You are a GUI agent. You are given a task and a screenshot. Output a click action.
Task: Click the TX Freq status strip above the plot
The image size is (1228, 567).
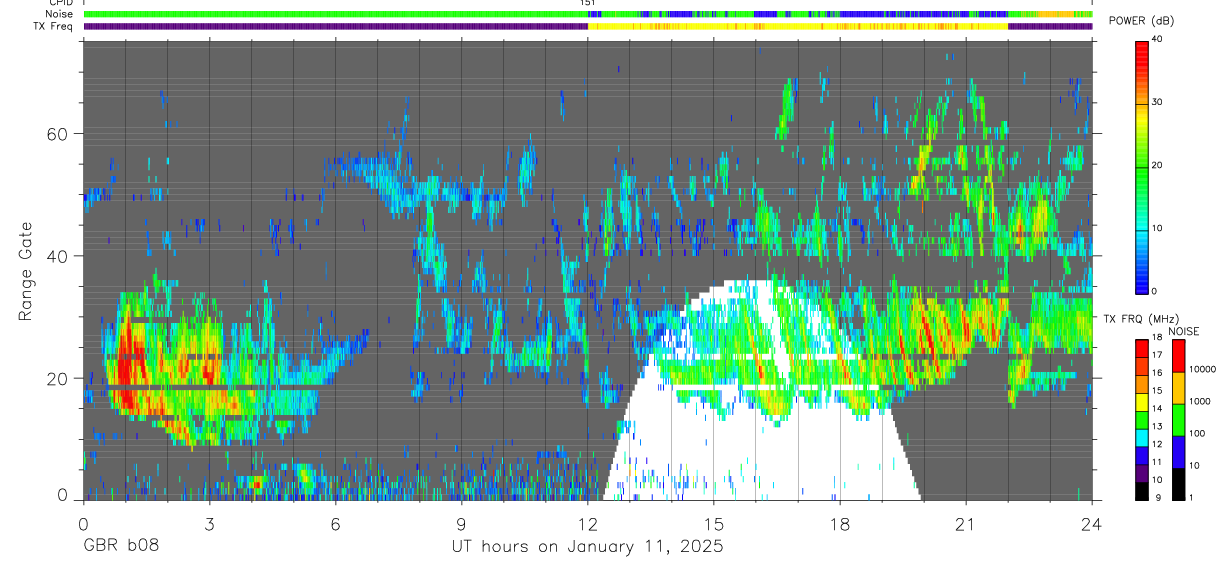point(588,27)
